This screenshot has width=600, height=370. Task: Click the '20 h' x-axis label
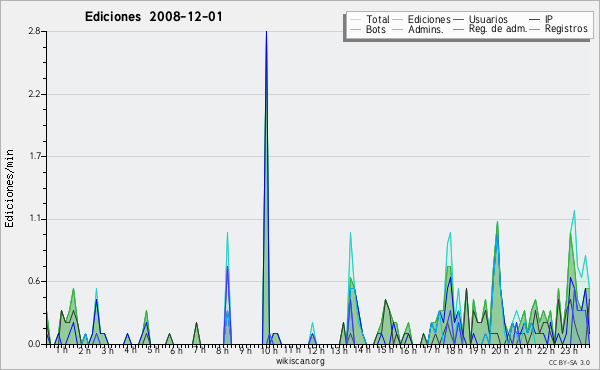[x=500, y=351]
